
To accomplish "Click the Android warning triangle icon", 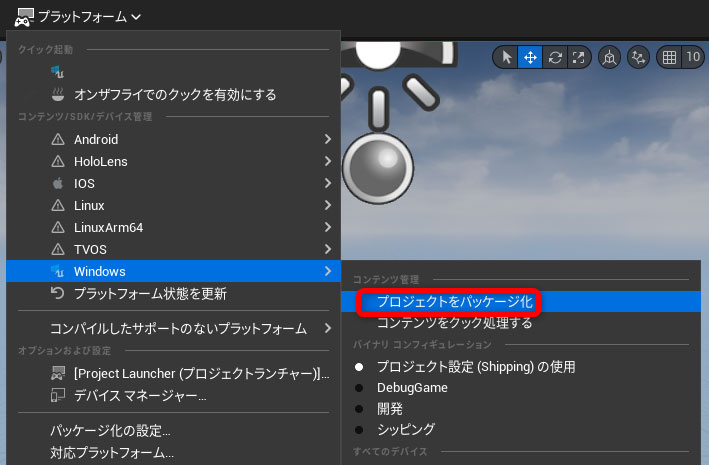I will 58,139.
